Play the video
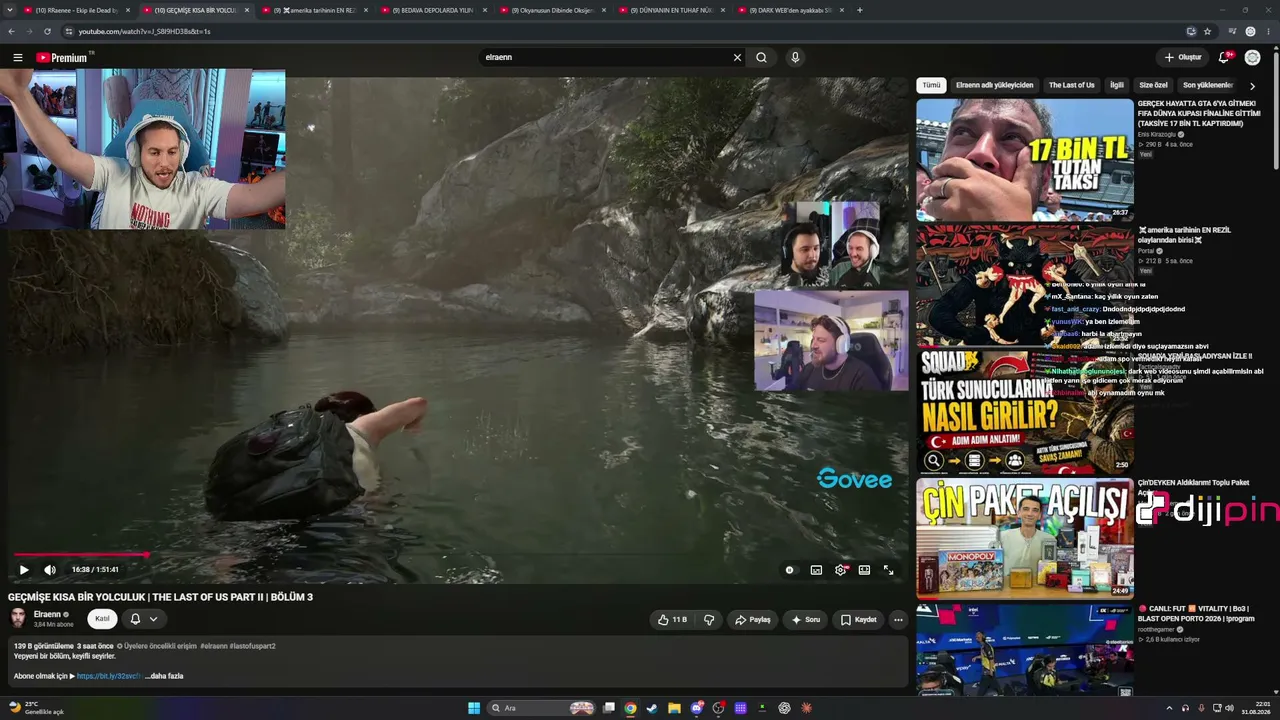Screen dimensions: 1280x720 24,570
